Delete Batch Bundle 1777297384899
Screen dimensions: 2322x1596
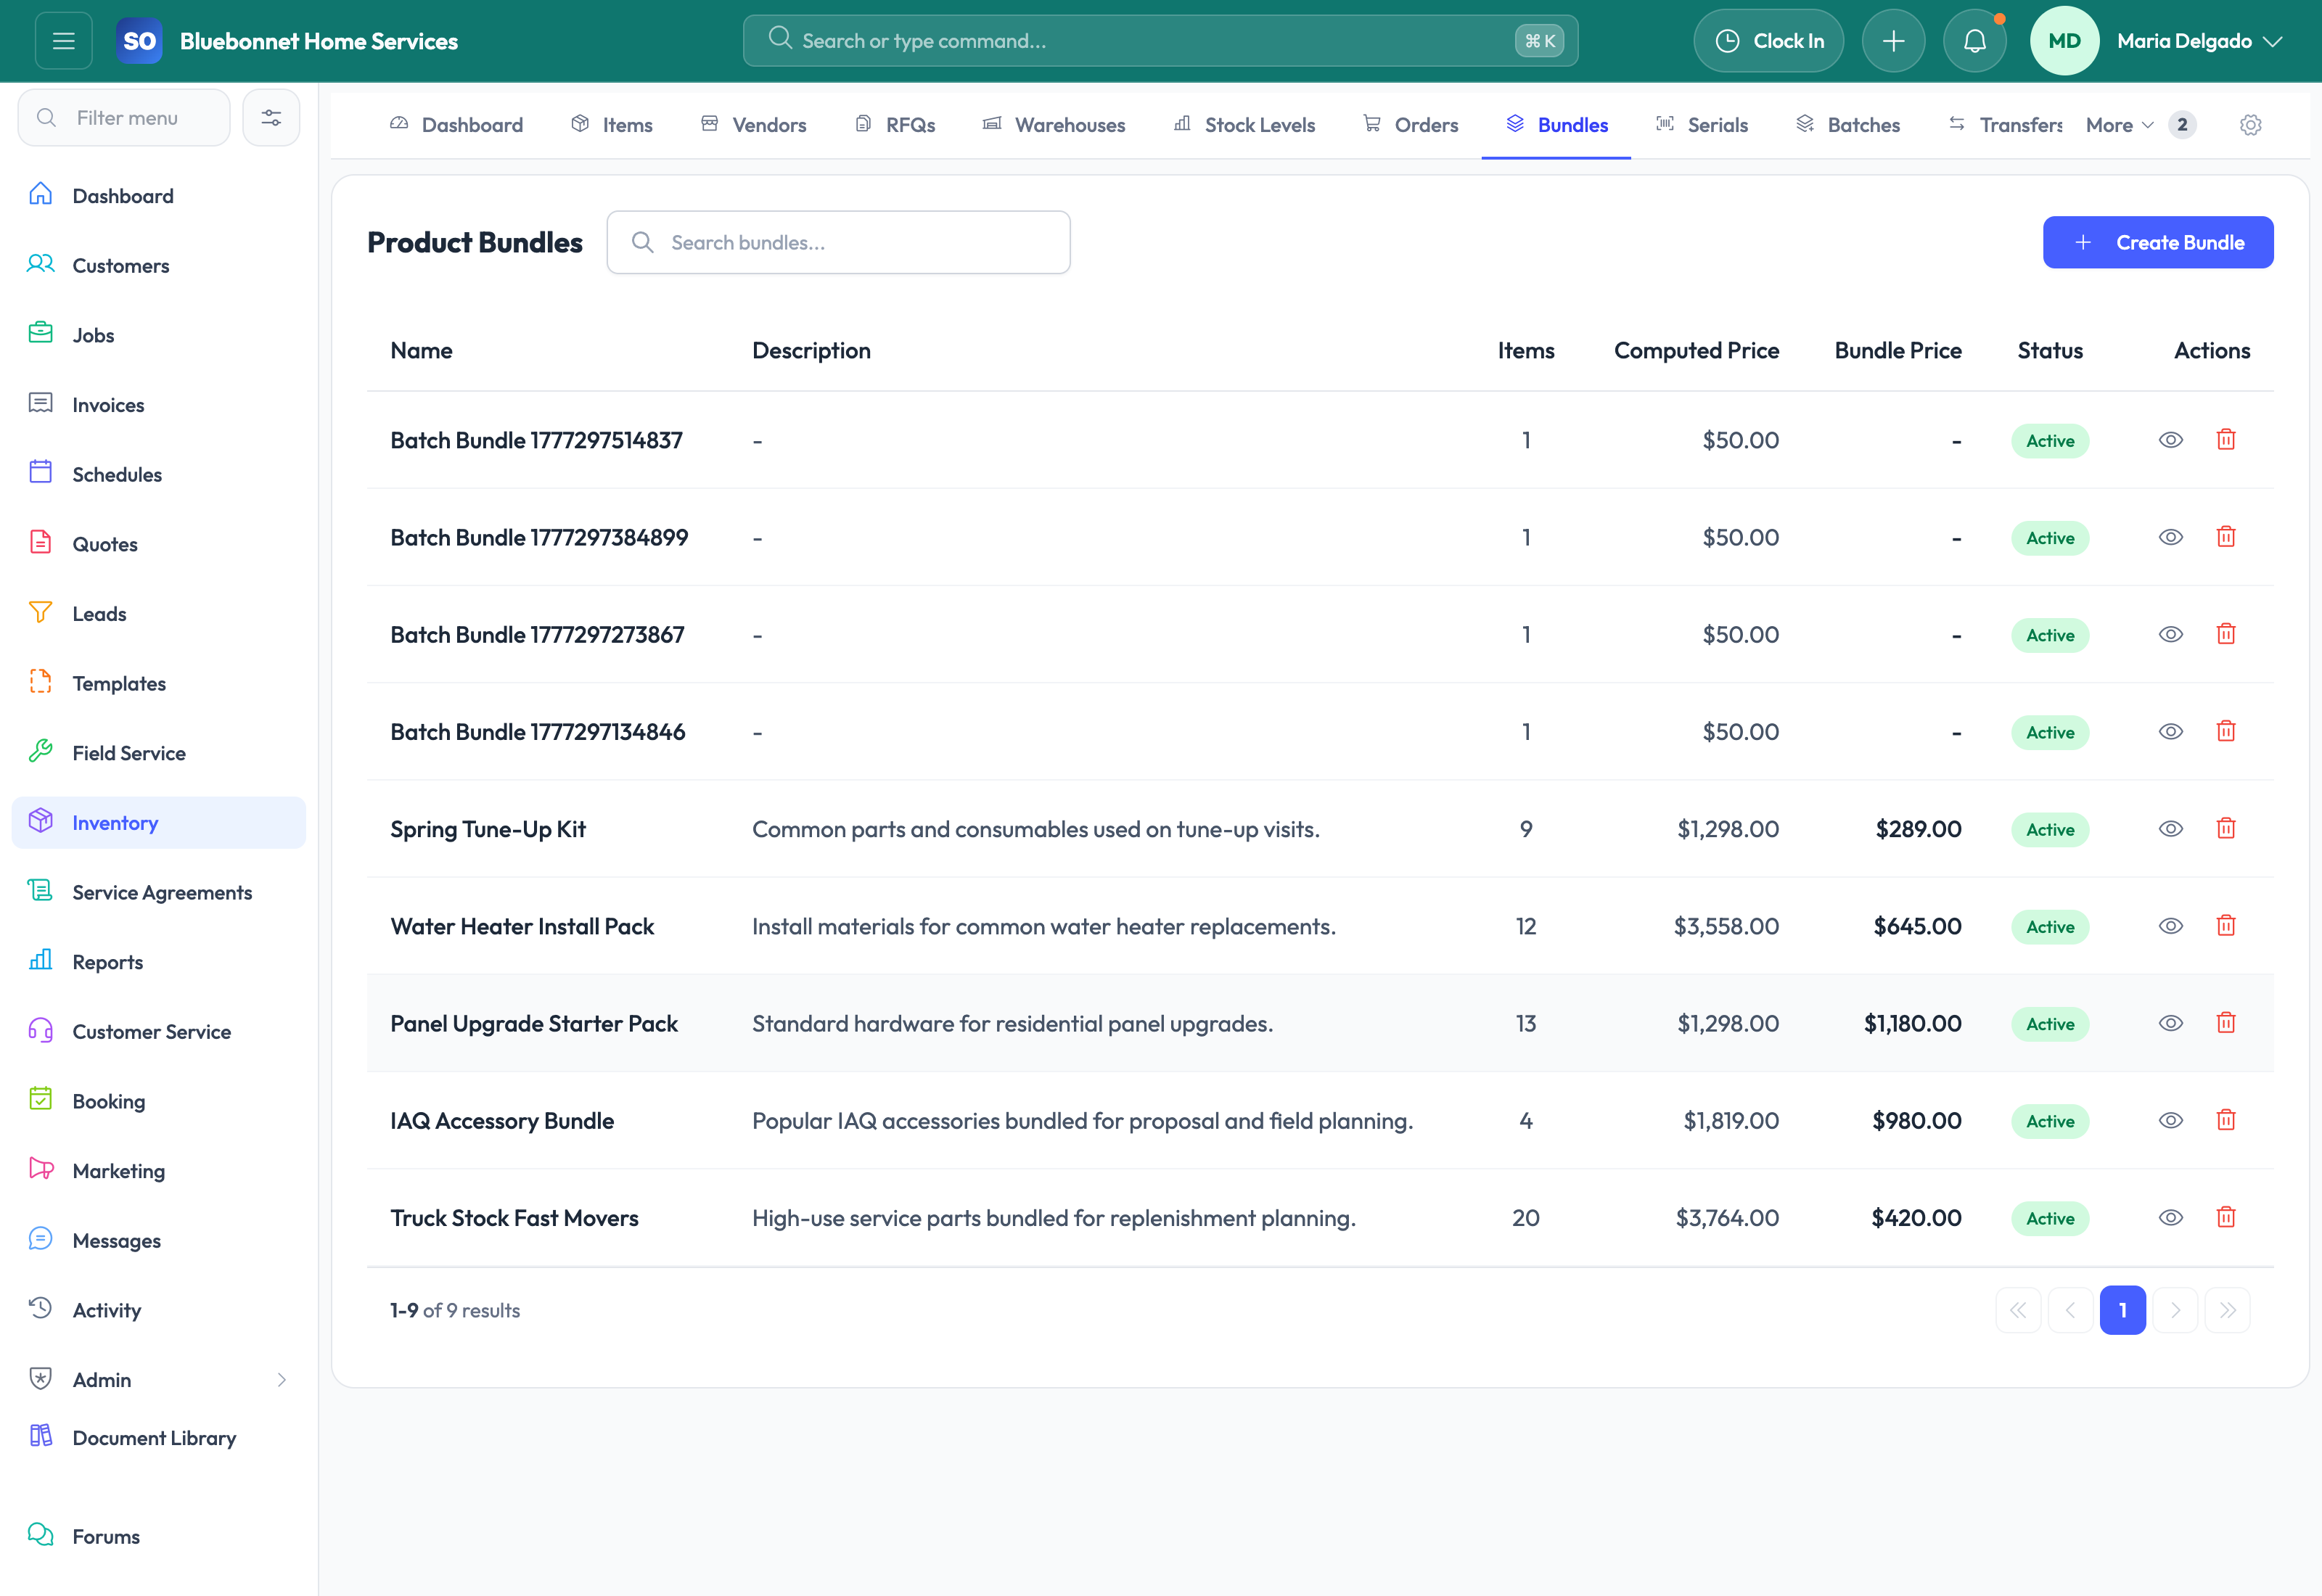click(x=2226, y=537)
